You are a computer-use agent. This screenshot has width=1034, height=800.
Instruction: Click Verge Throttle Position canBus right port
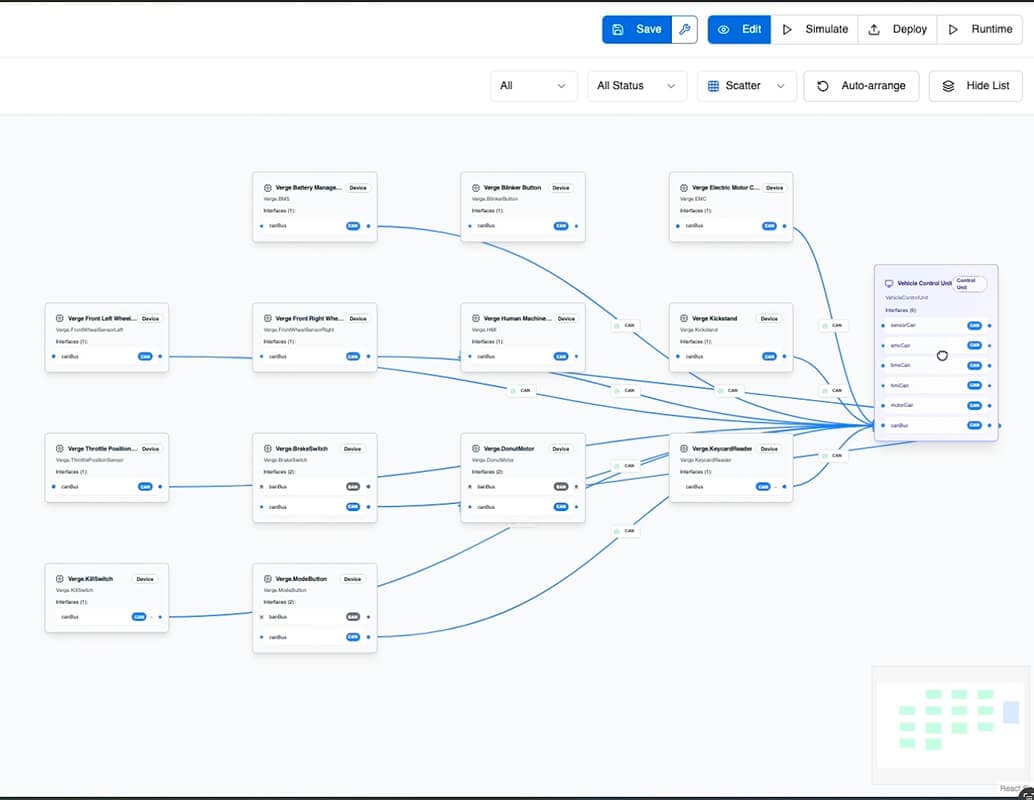pos(160,487)
